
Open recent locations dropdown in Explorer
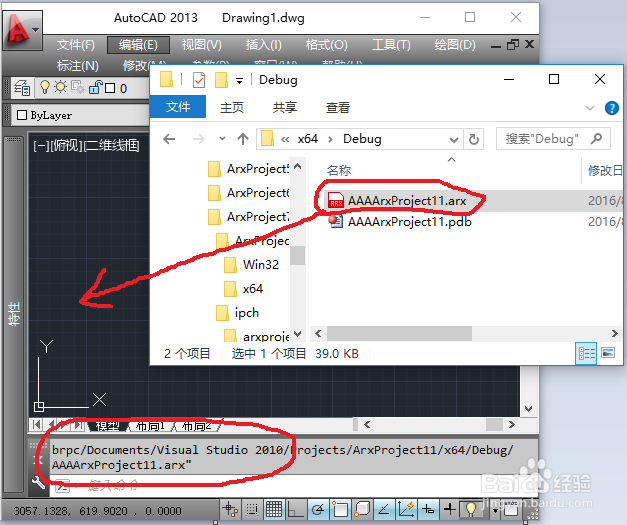222,139
